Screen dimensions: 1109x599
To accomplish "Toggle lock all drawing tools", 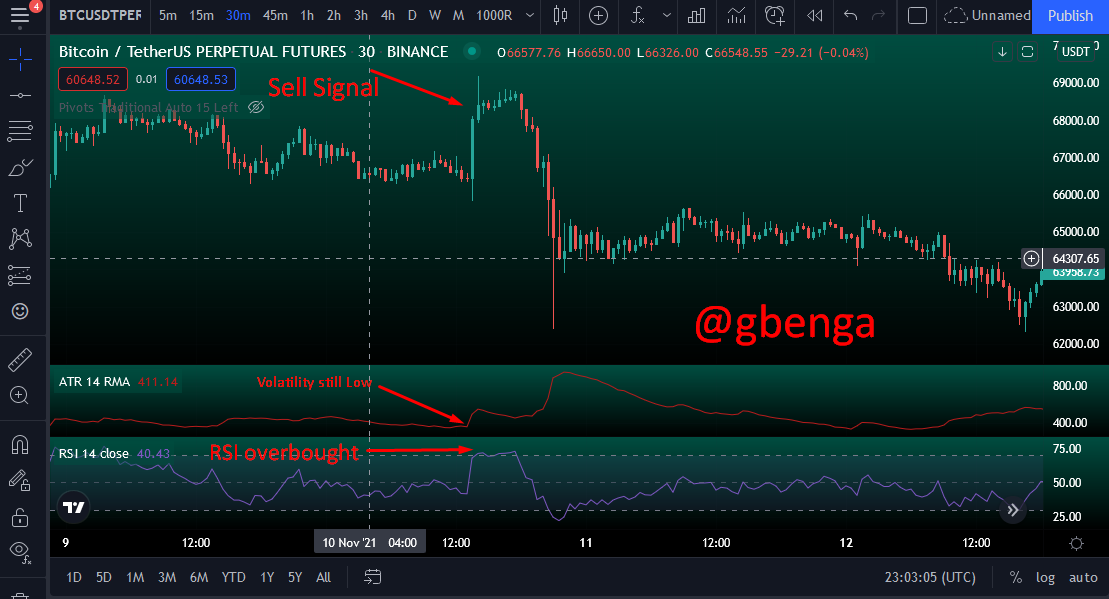I will coord(20,518).
